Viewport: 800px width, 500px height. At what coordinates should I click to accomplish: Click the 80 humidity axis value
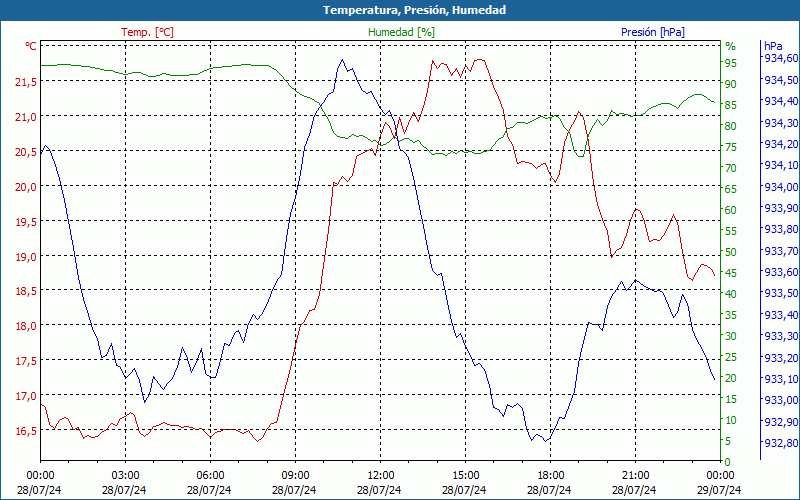[731, 126]
